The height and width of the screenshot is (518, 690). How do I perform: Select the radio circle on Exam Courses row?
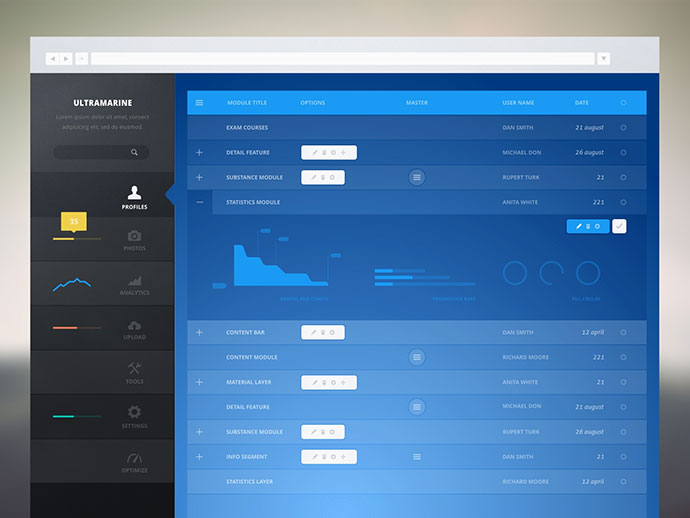623,128
